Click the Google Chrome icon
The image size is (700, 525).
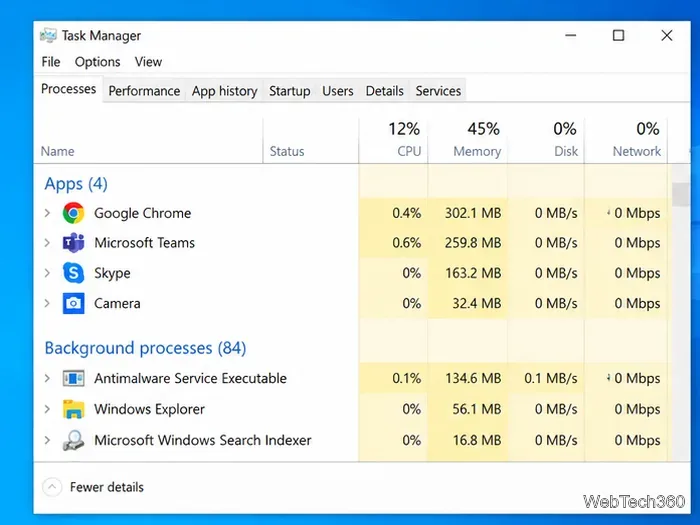(x=74, y=213)
